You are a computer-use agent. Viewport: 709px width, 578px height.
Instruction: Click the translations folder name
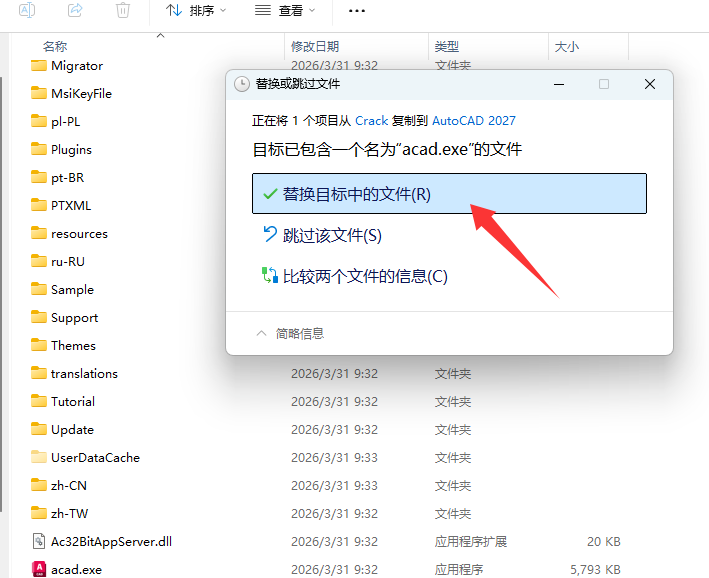84,374
